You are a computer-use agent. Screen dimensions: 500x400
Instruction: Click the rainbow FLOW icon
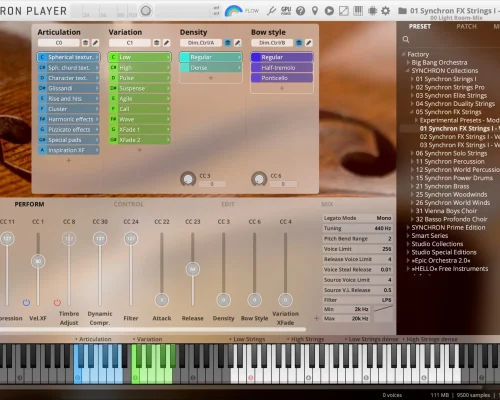pyautogui.click(x=233, y=11)
